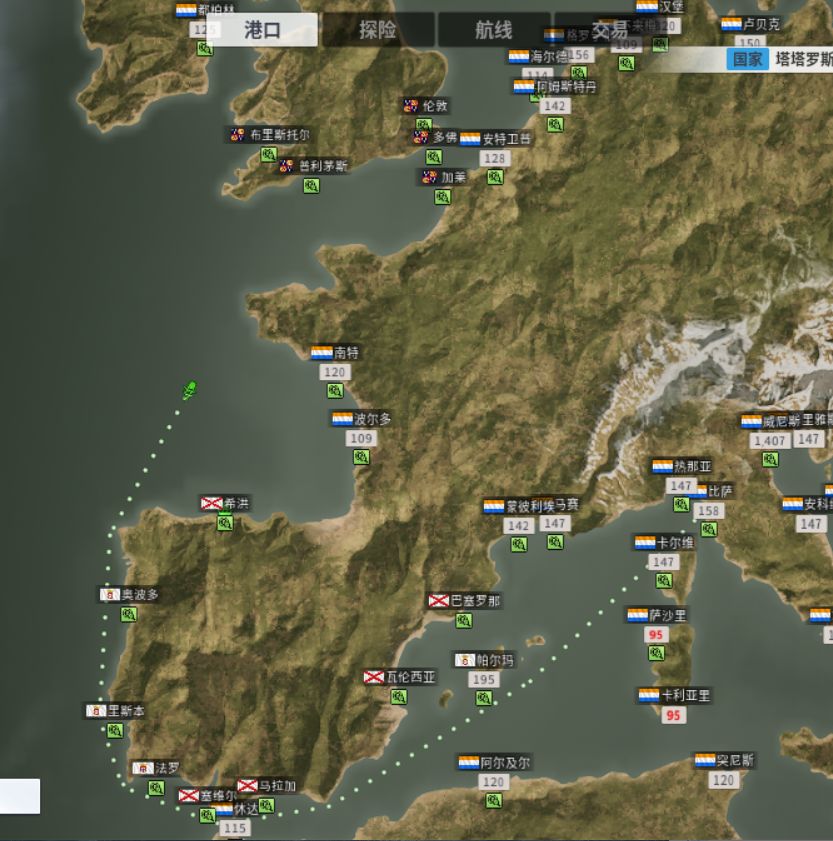Click the 马拉加 port label
The image size is (833, 841).
point(267,786)
